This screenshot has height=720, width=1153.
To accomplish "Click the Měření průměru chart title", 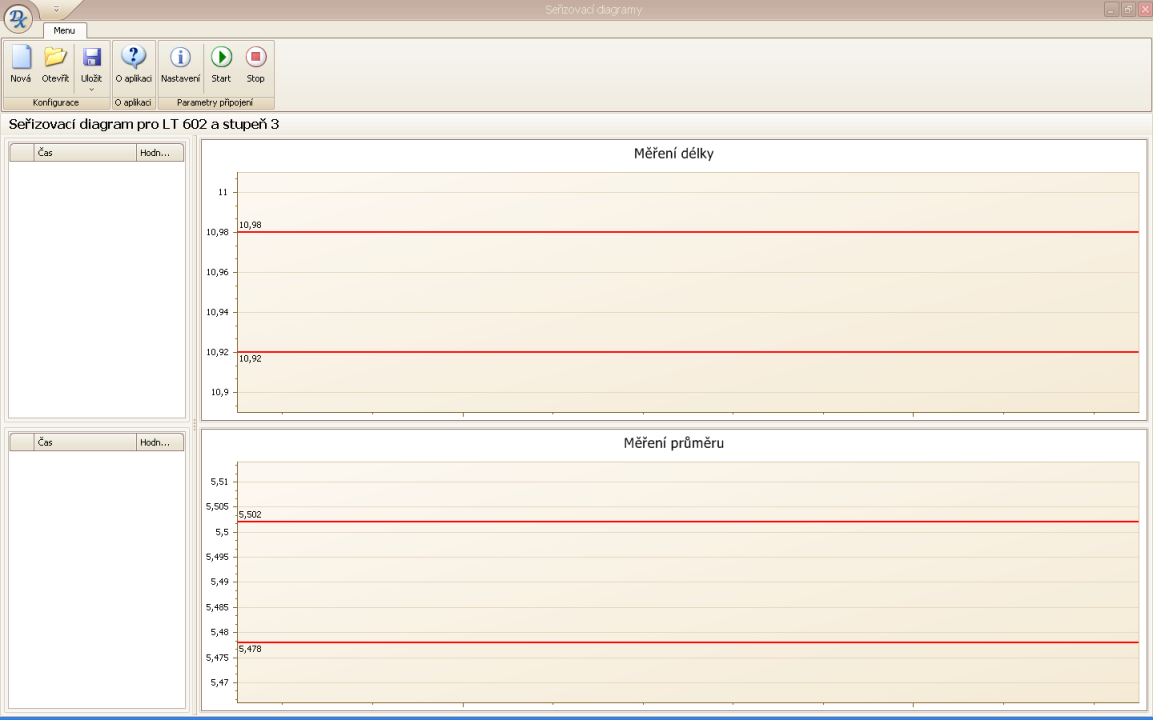I will [674, 443].
